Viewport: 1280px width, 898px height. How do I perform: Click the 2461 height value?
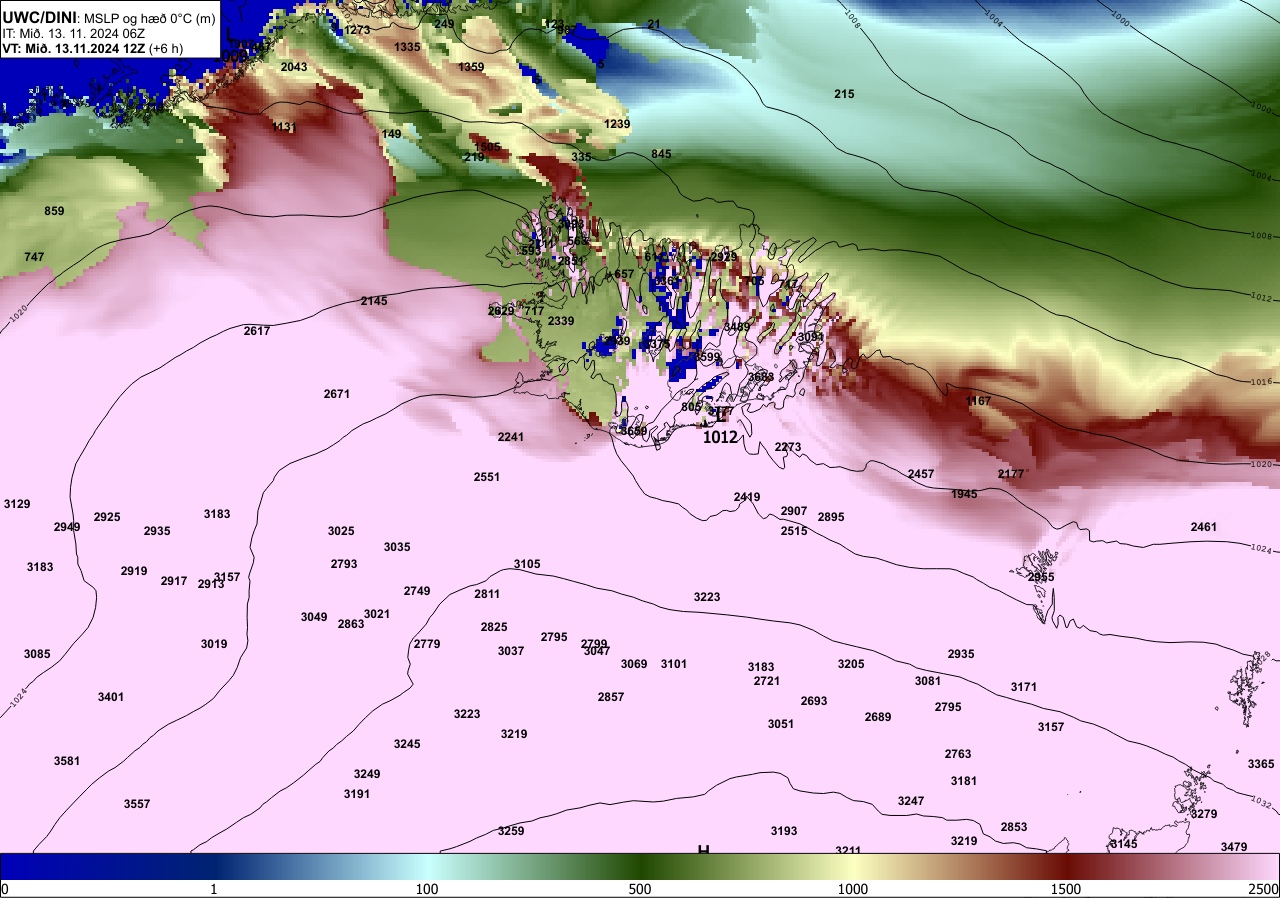(1204, 527)
